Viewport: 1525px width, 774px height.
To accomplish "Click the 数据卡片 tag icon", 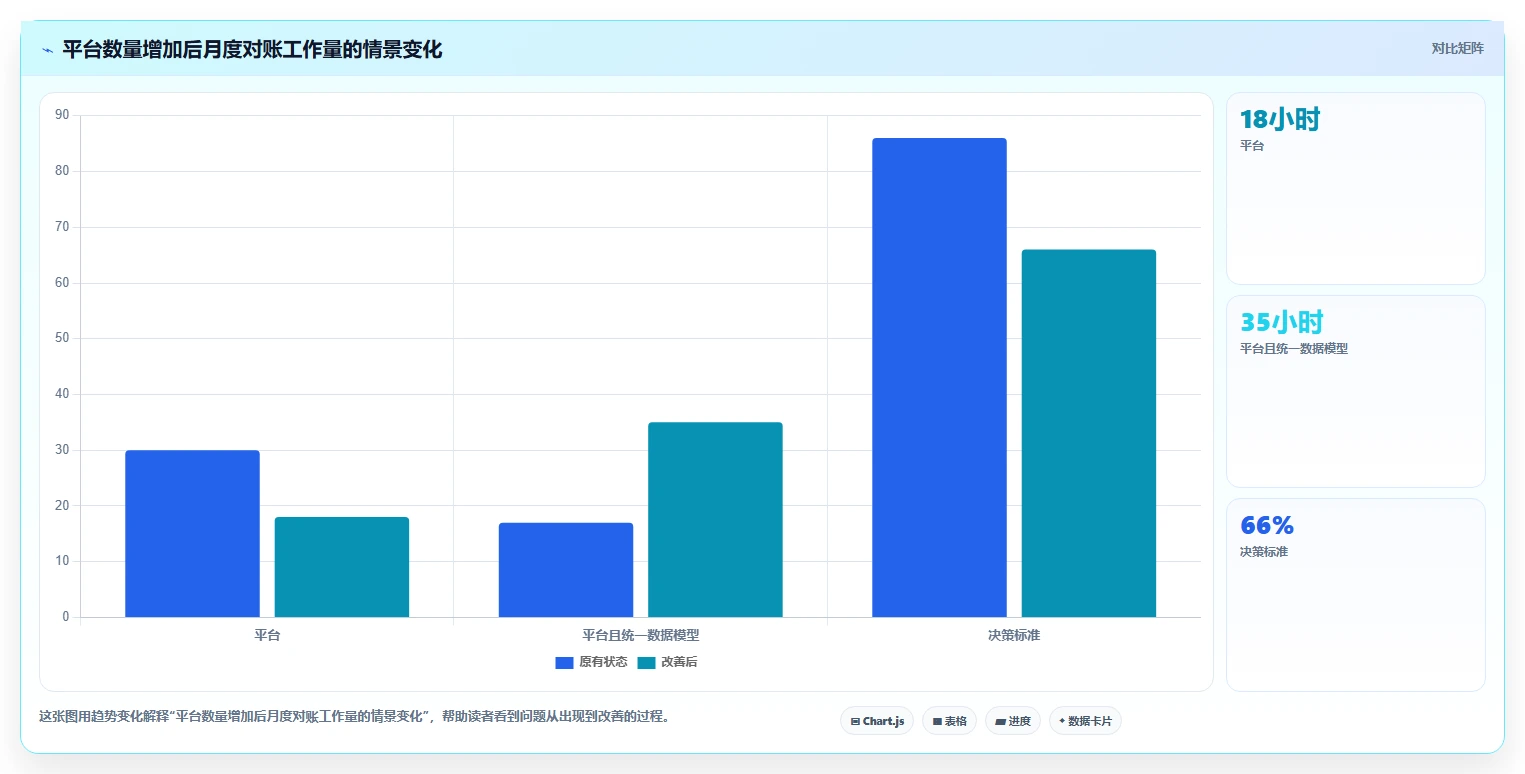I will pyautogui.click(x=1062, y=721).
